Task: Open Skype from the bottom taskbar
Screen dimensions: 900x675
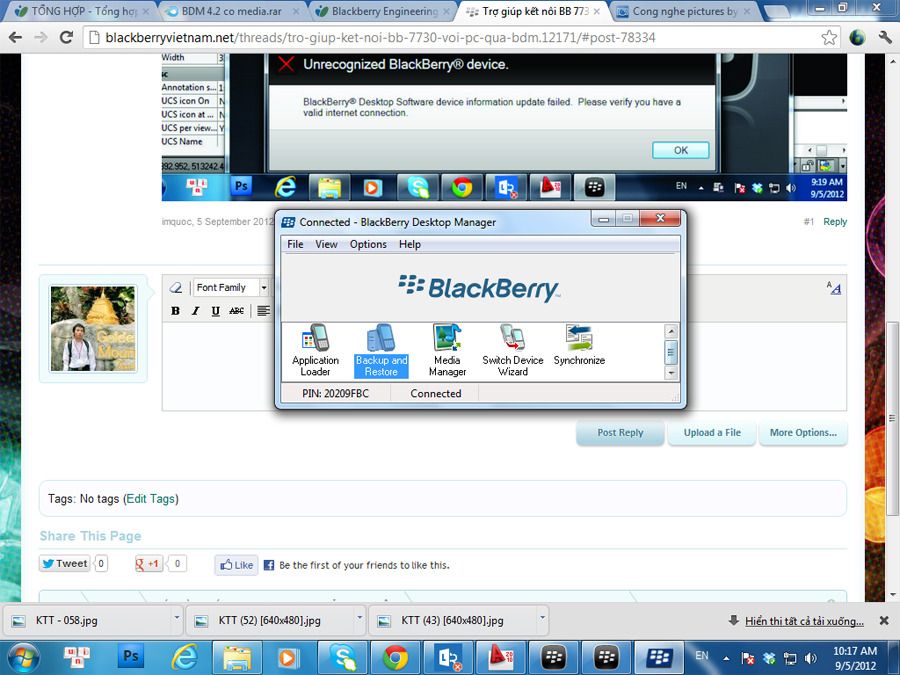Action: pos(343,658)
